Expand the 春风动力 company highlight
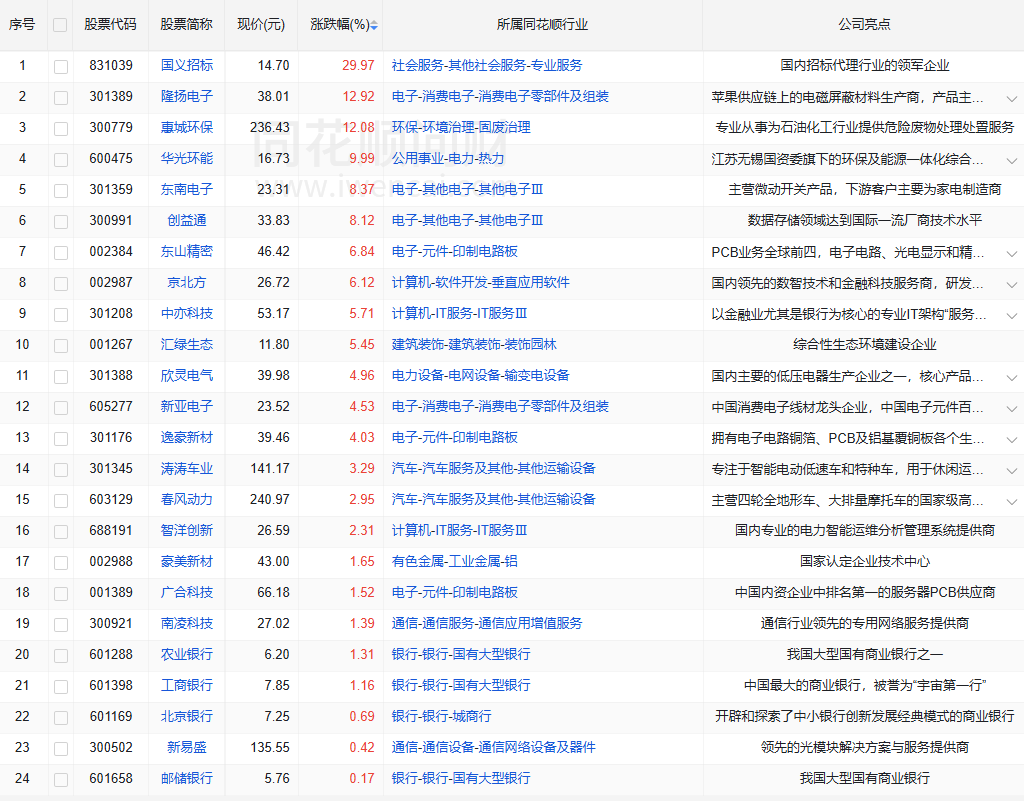This screenshot has width=1024, height=801. 1012,501
